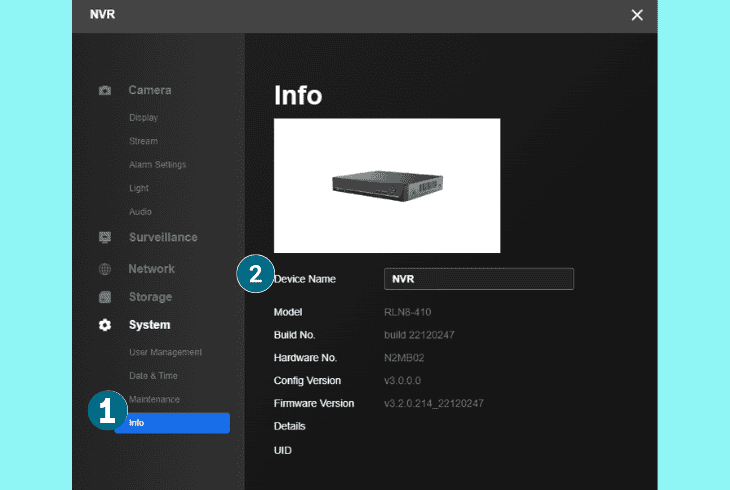
Task: Select the Storage section
Action: coord(150,297)
